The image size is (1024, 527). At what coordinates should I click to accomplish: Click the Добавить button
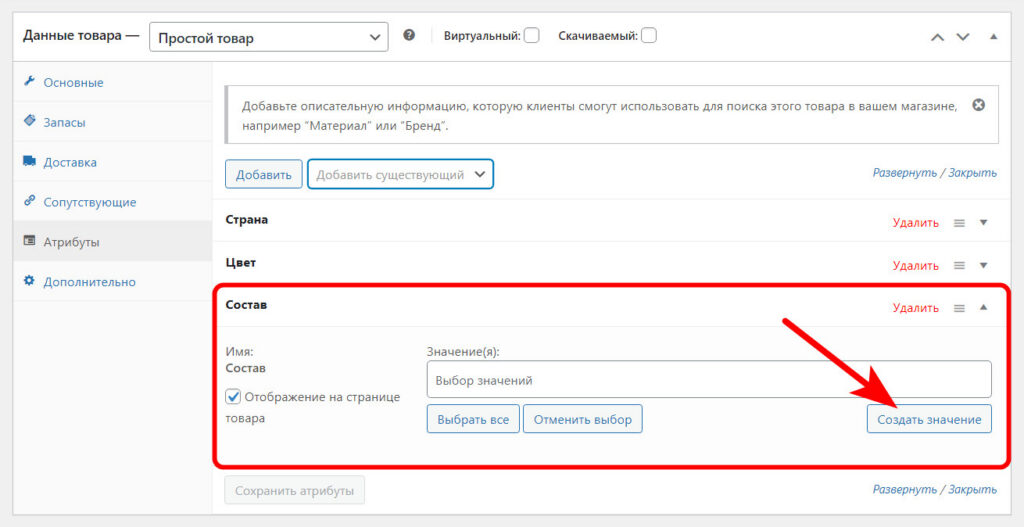point(264,174)
